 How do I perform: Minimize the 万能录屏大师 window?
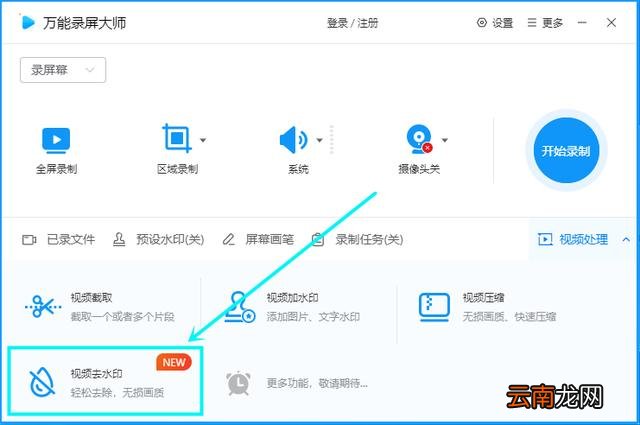click(x=582, y=22)
